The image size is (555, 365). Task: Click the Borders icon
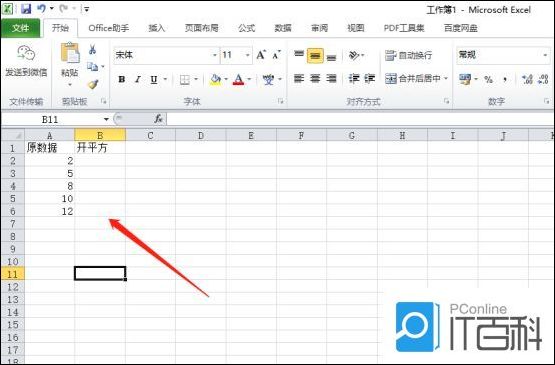click(x=185, y=80)
